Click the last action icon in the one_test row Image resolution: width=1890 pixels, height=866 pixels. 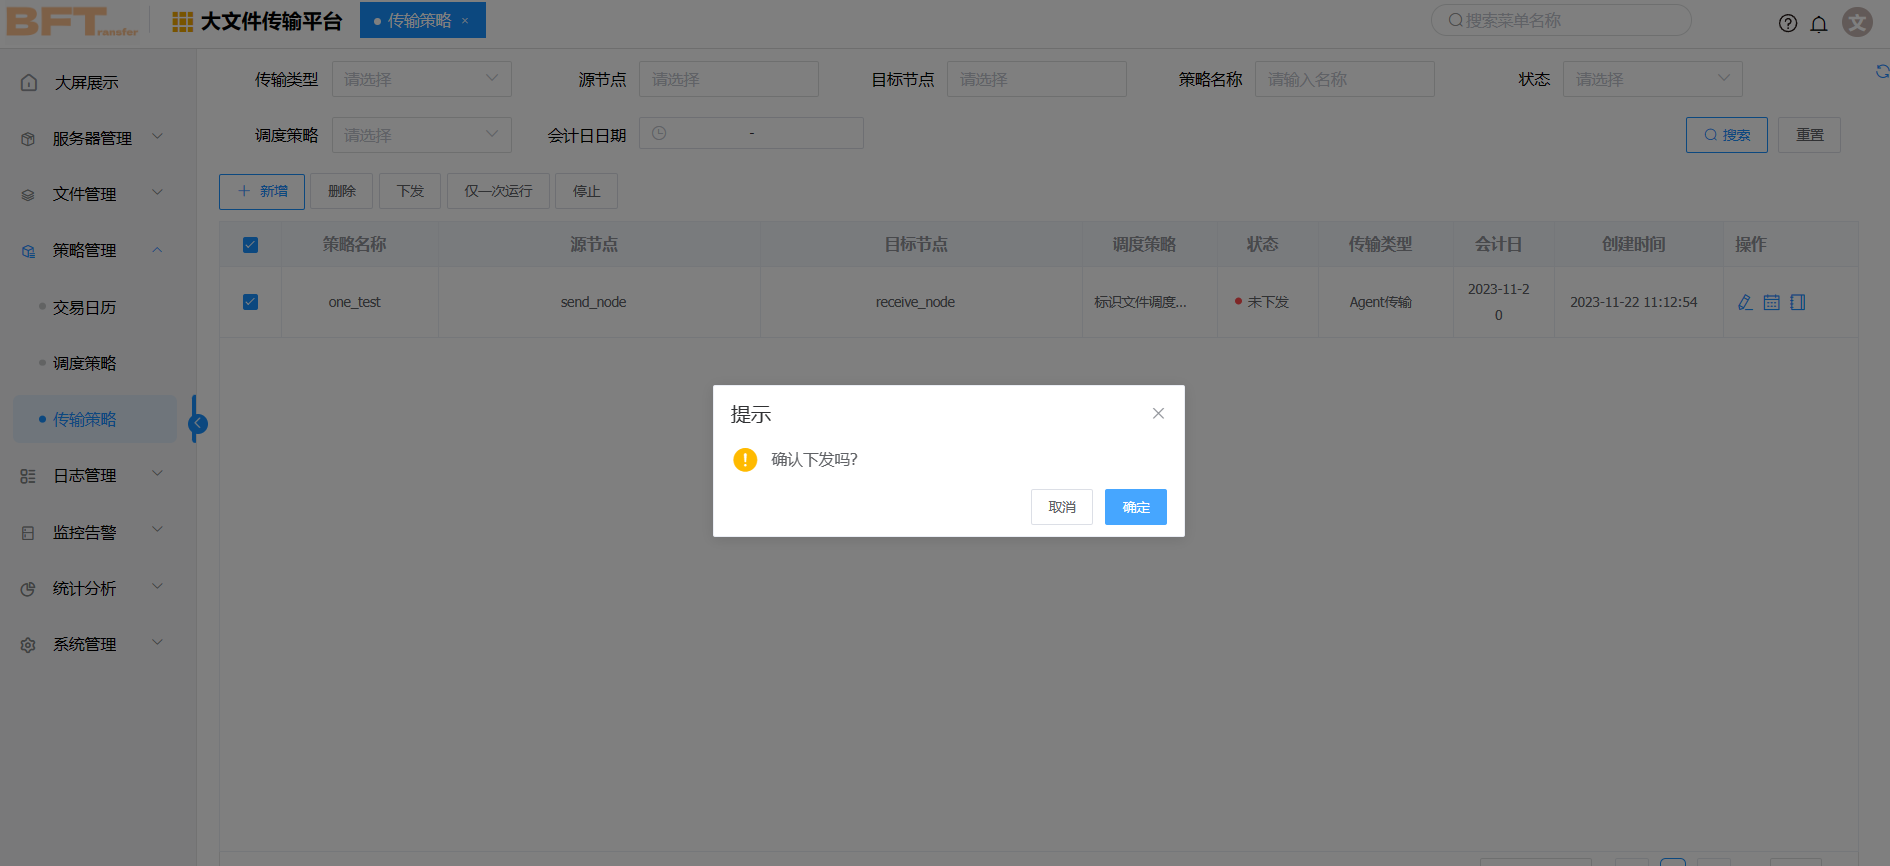pyautogui.click(x=1797, y=302)
